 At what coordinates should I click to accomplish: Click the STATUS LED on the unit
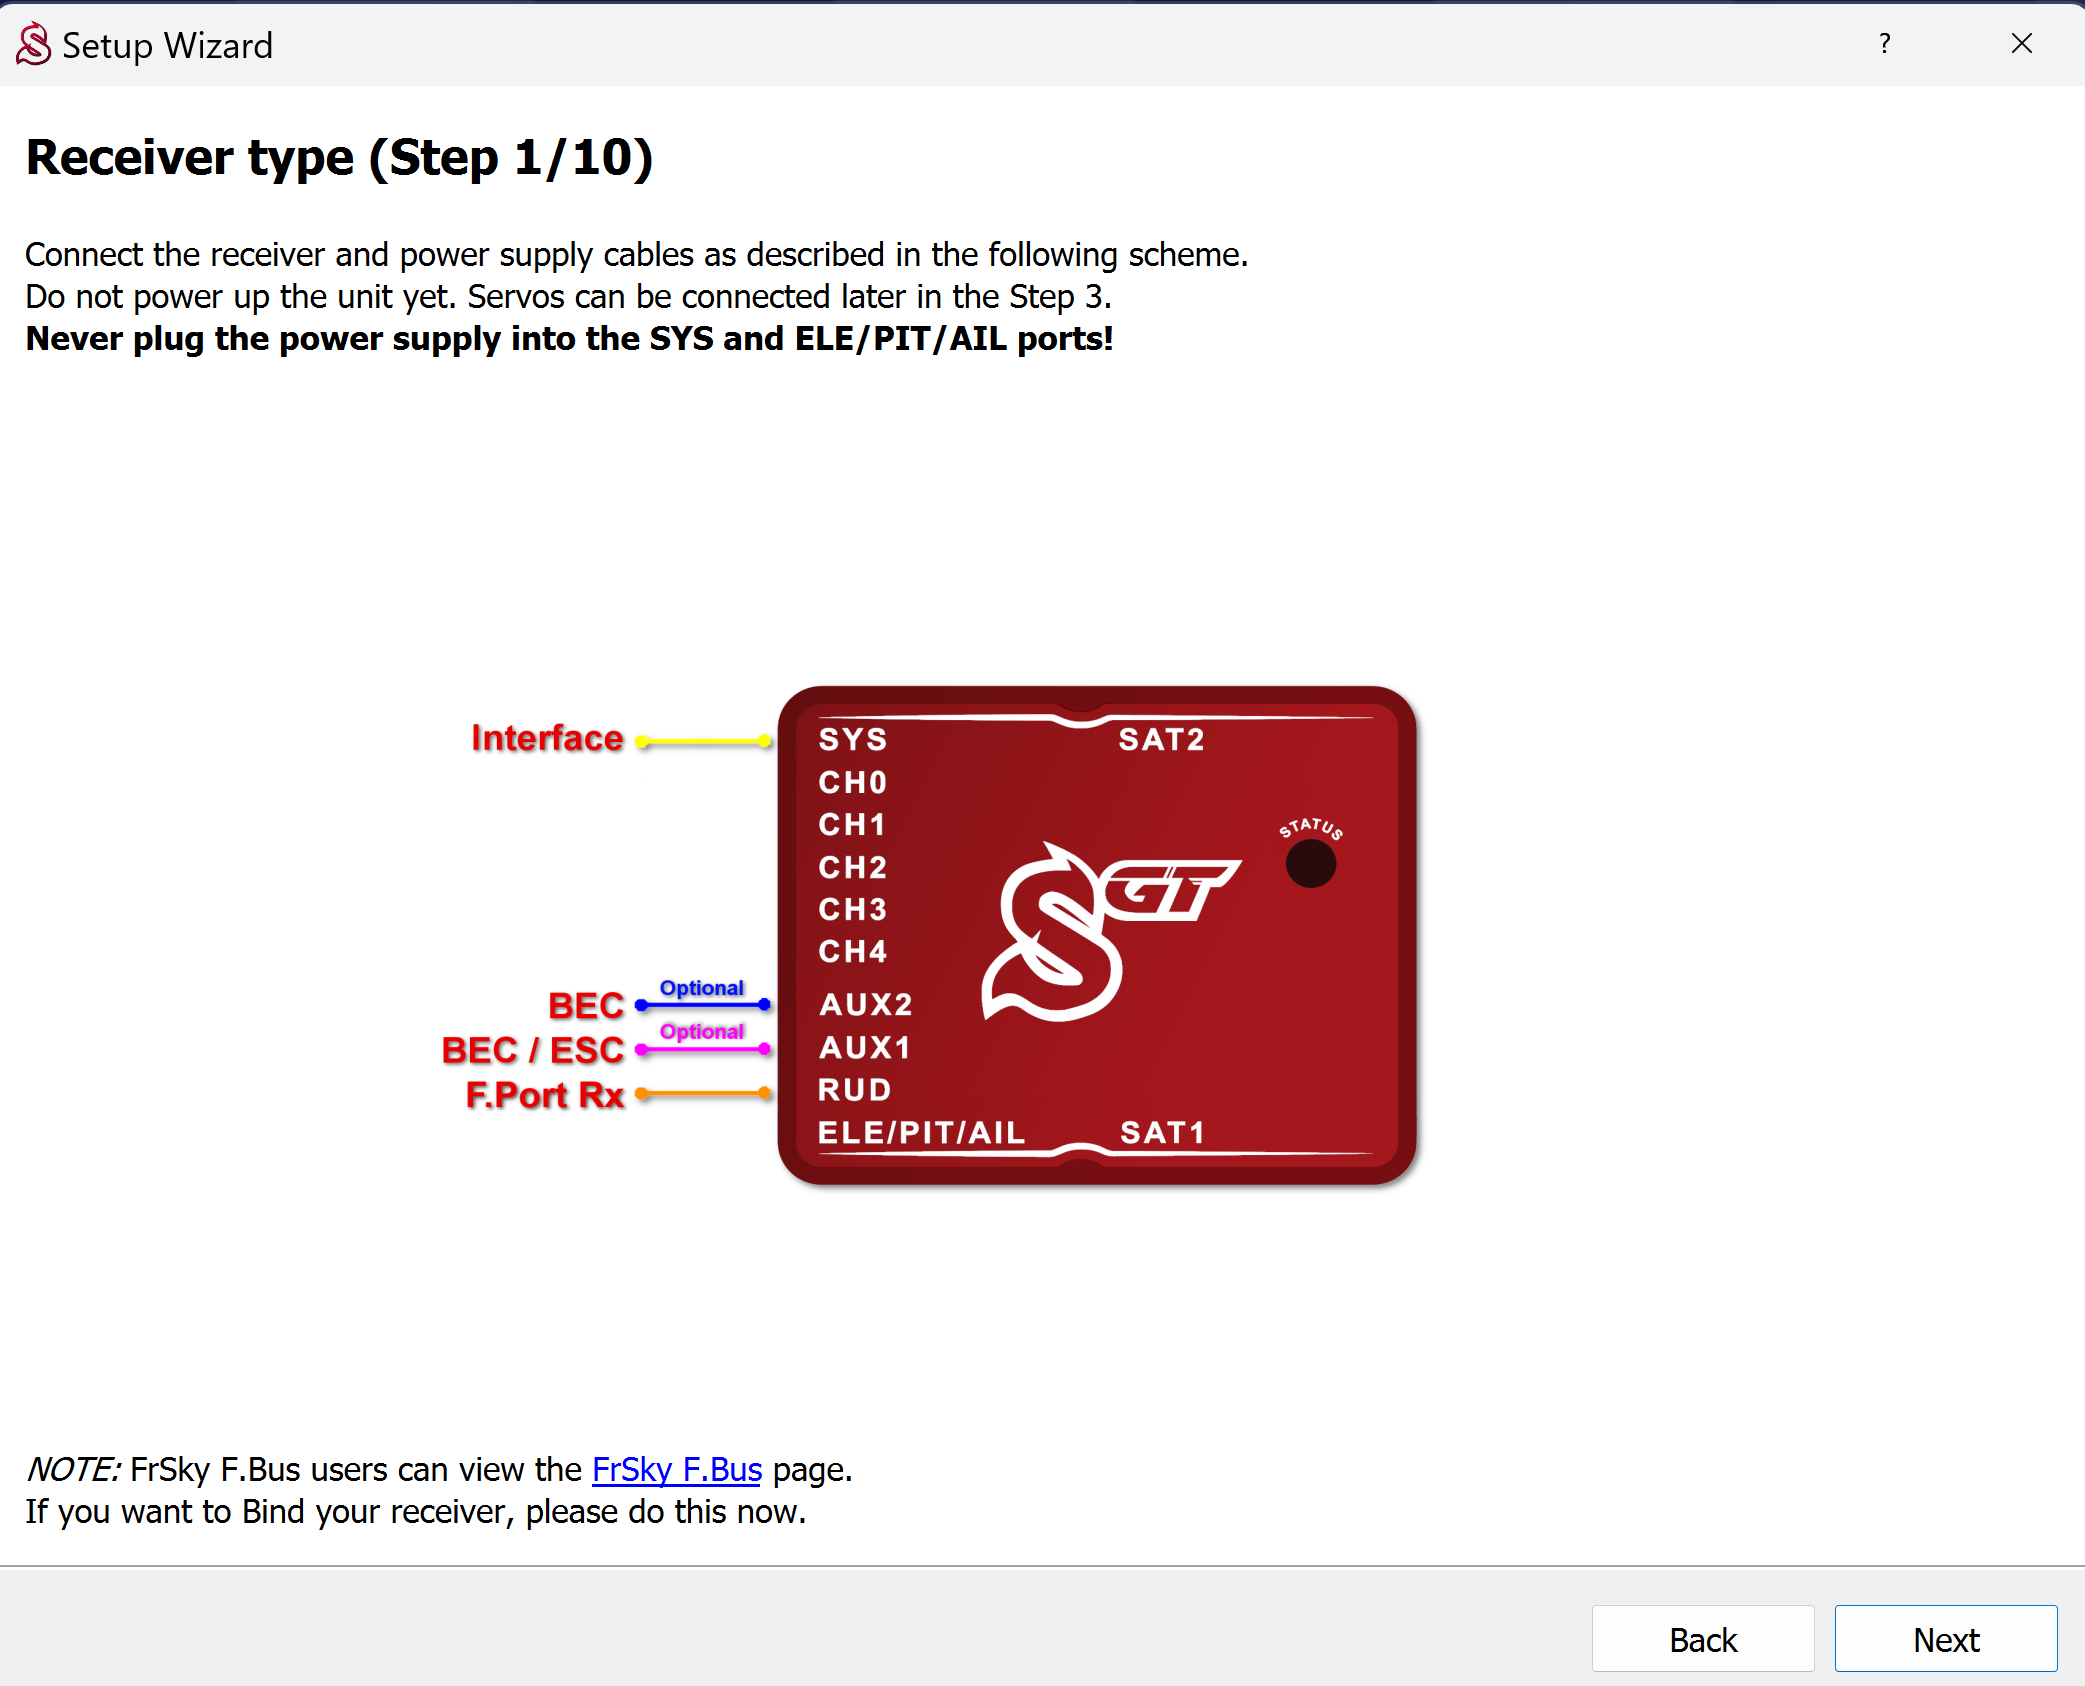coord(1310,864)
